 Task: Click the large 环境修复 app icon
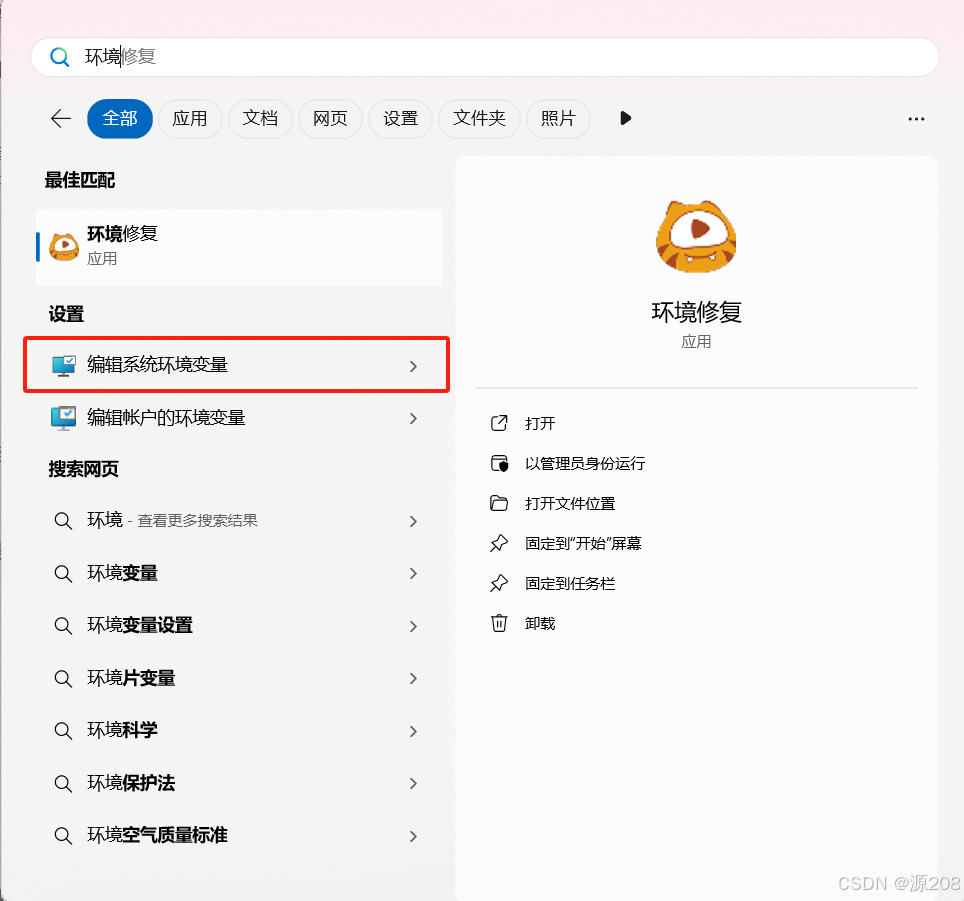pyautogui.click(x=695, y=235)
